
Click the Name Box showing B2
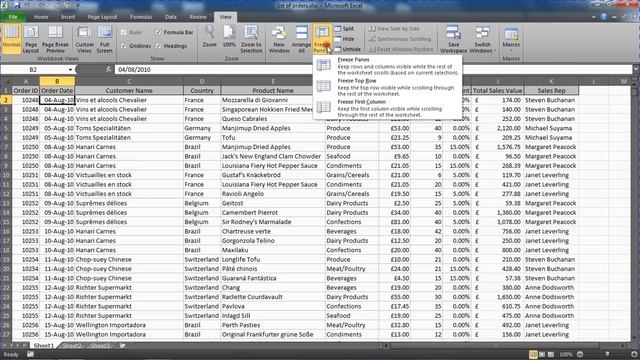(x=33, y=69)
